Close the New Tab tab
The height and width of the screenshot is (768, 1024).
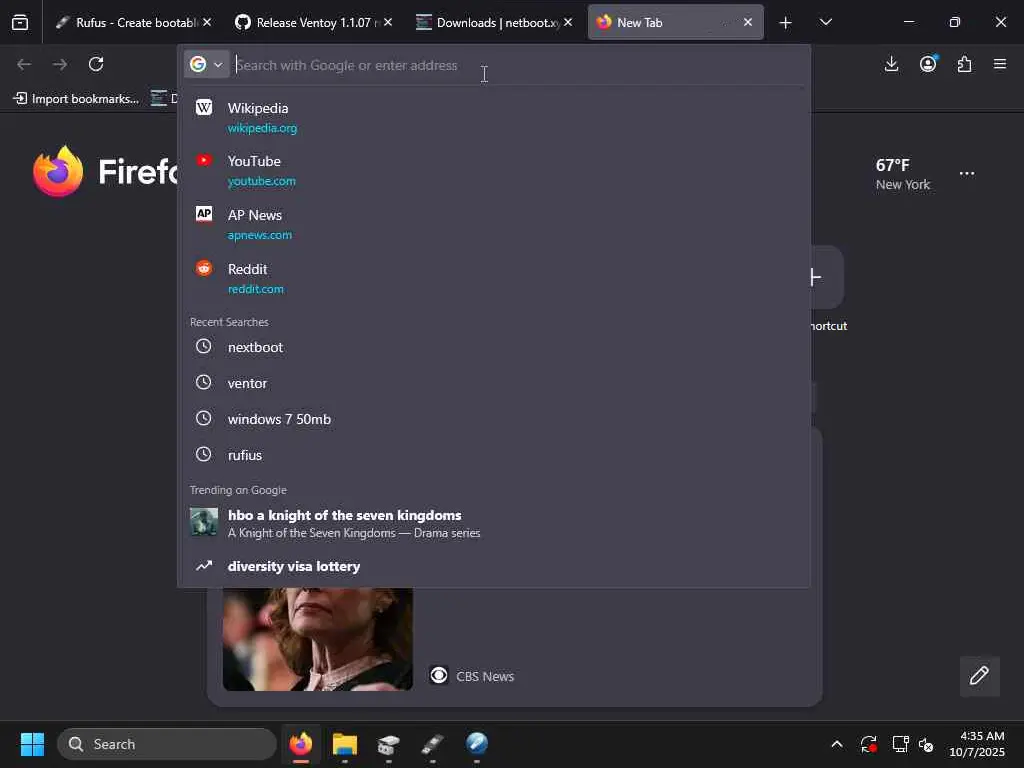[748, 22]
